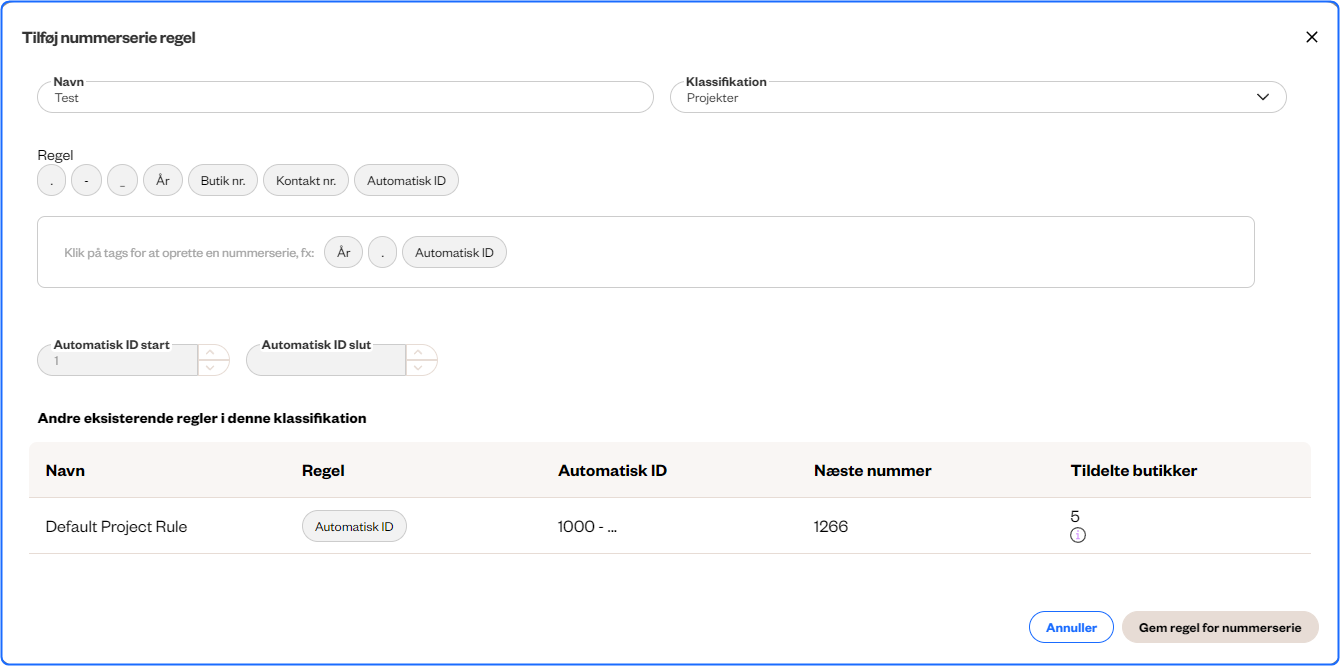Open the Klassifikation dropdown

(977, 98)
